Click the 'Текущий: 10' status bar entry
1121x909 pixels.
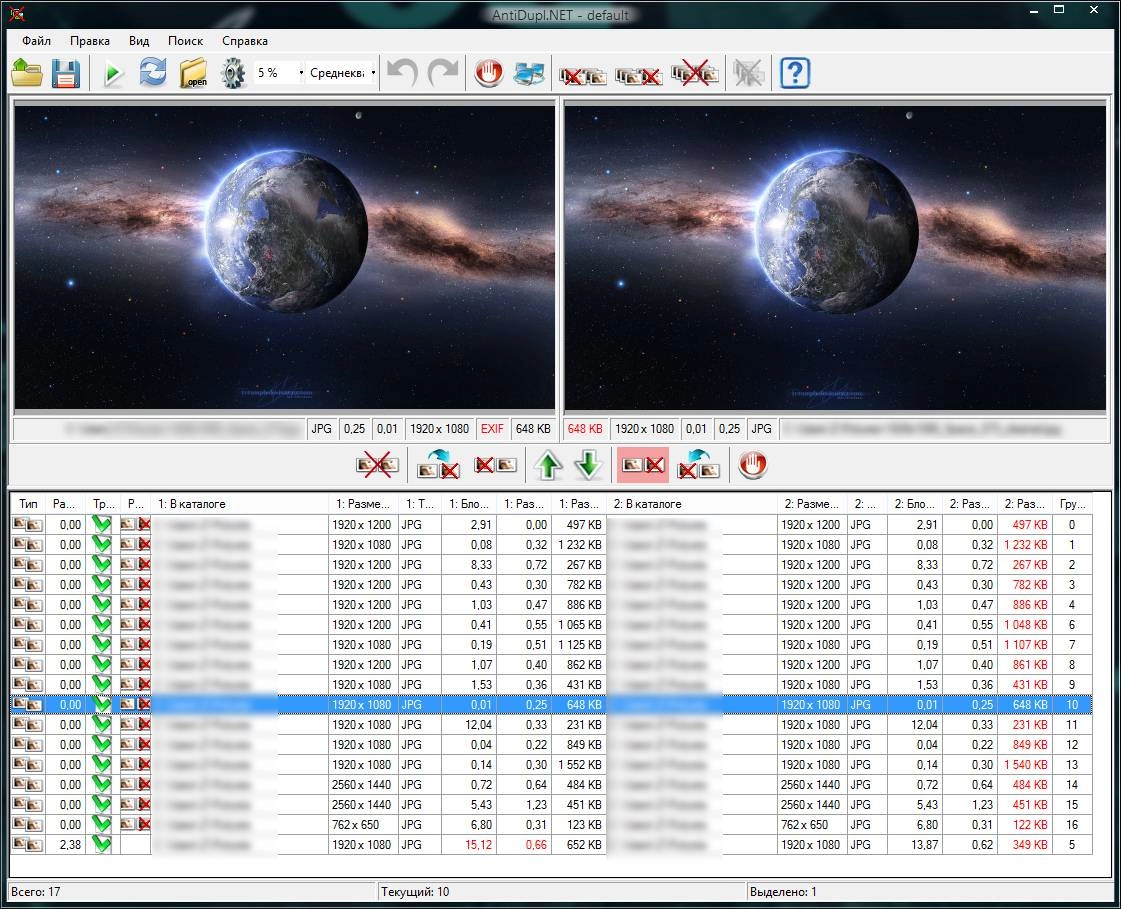[x=415, y=892]
